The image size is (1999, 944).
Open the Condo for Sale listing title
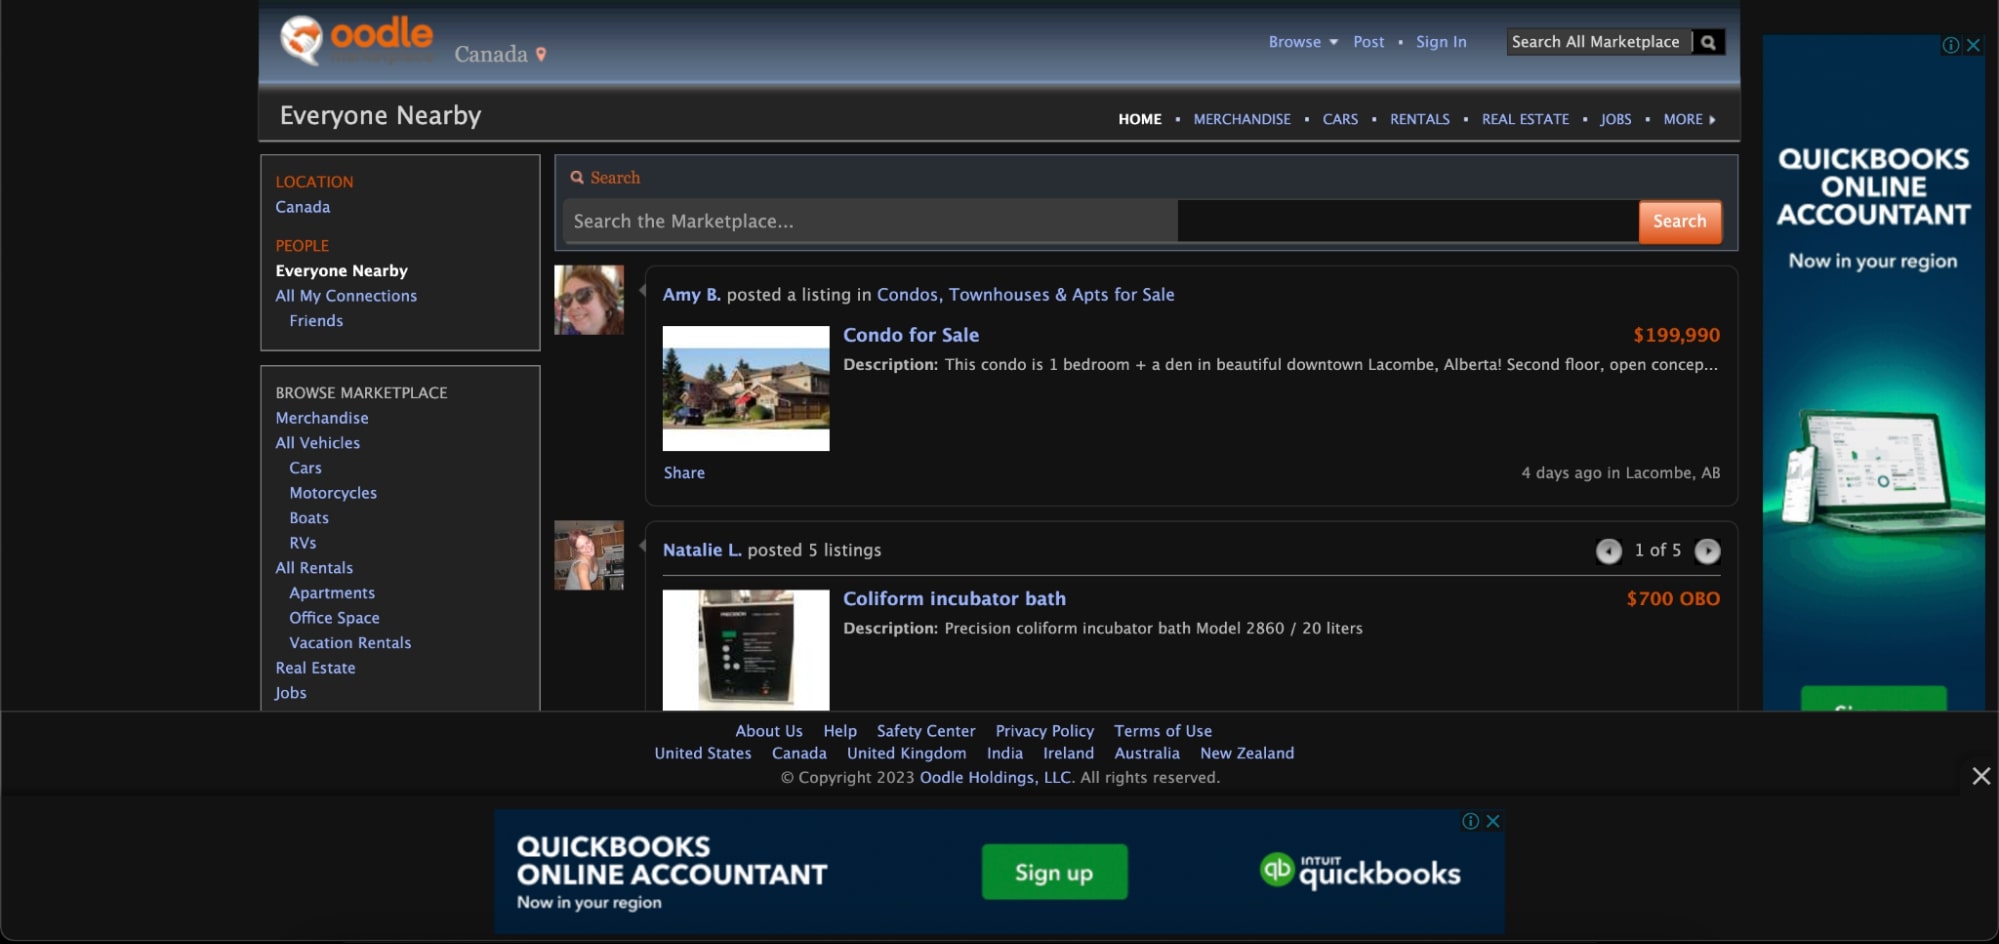coord(911,335)
